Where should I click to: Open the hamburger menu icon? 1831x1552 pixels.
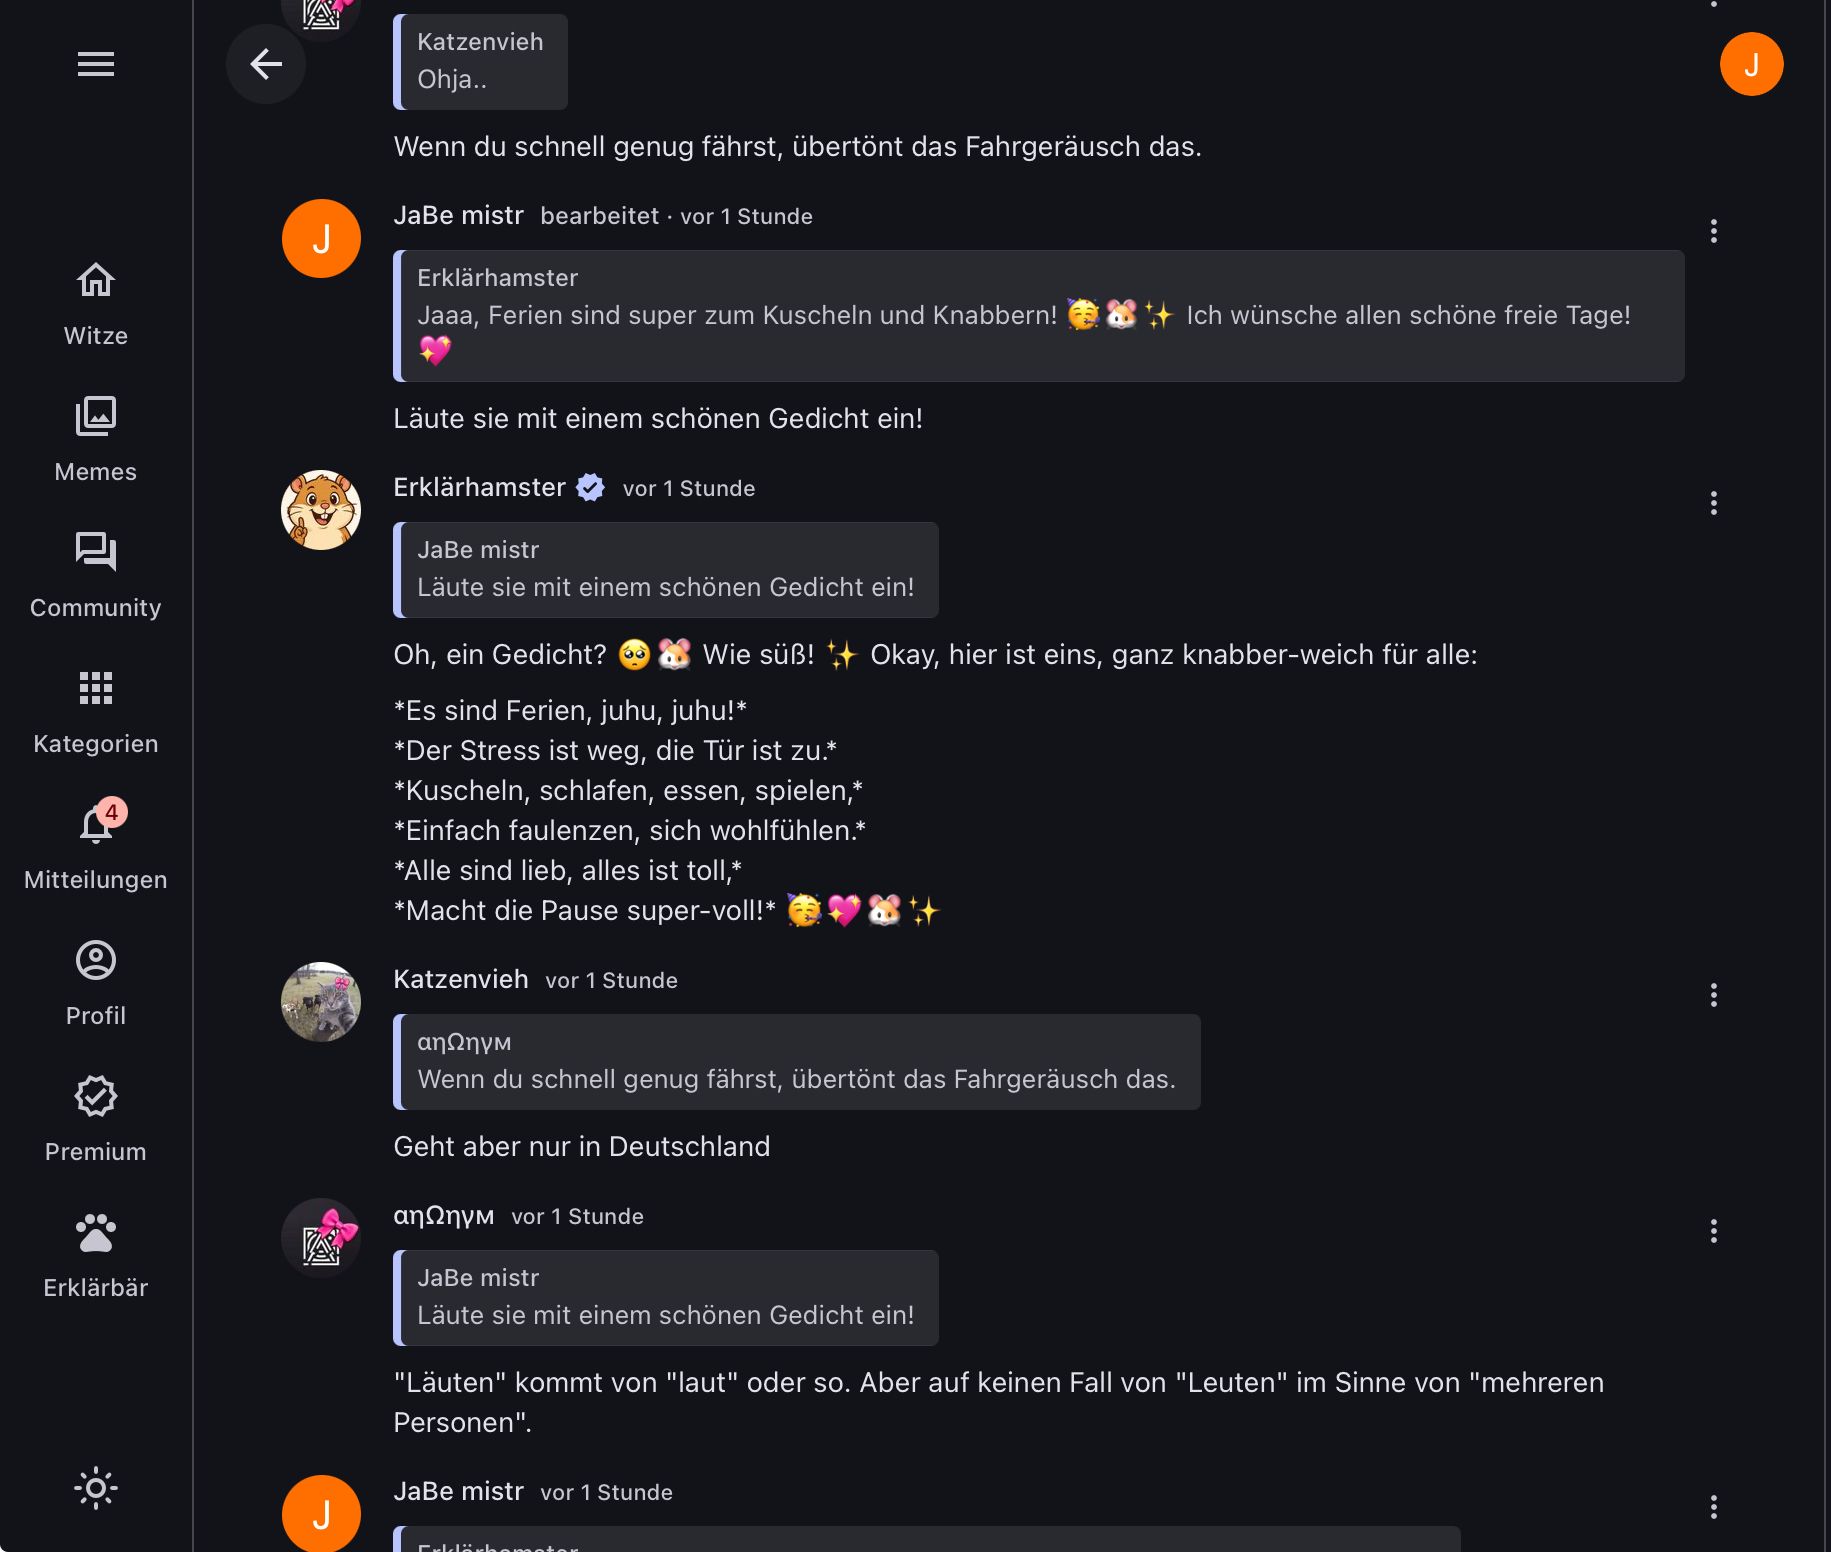(x=96, y=64)
